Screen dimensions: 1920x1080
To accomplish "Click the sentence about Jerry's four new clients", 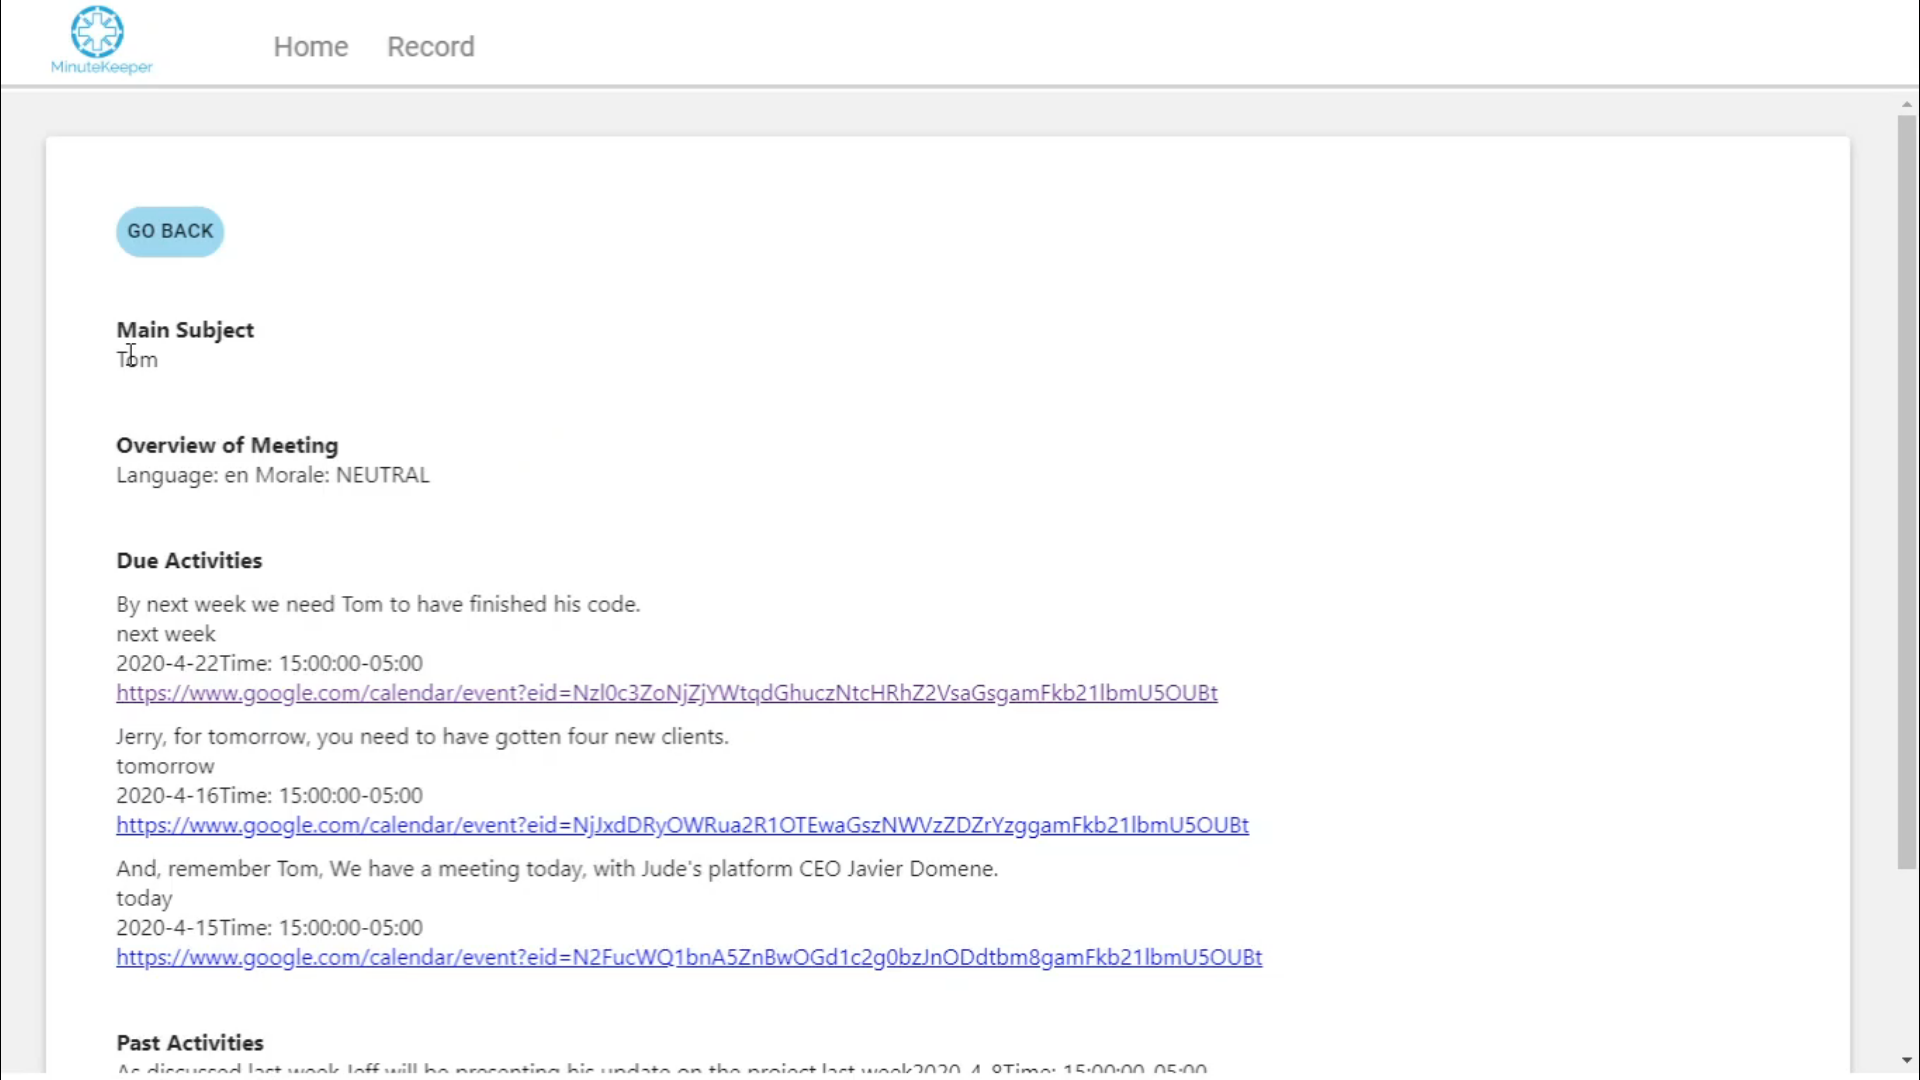I will (422, 737).
